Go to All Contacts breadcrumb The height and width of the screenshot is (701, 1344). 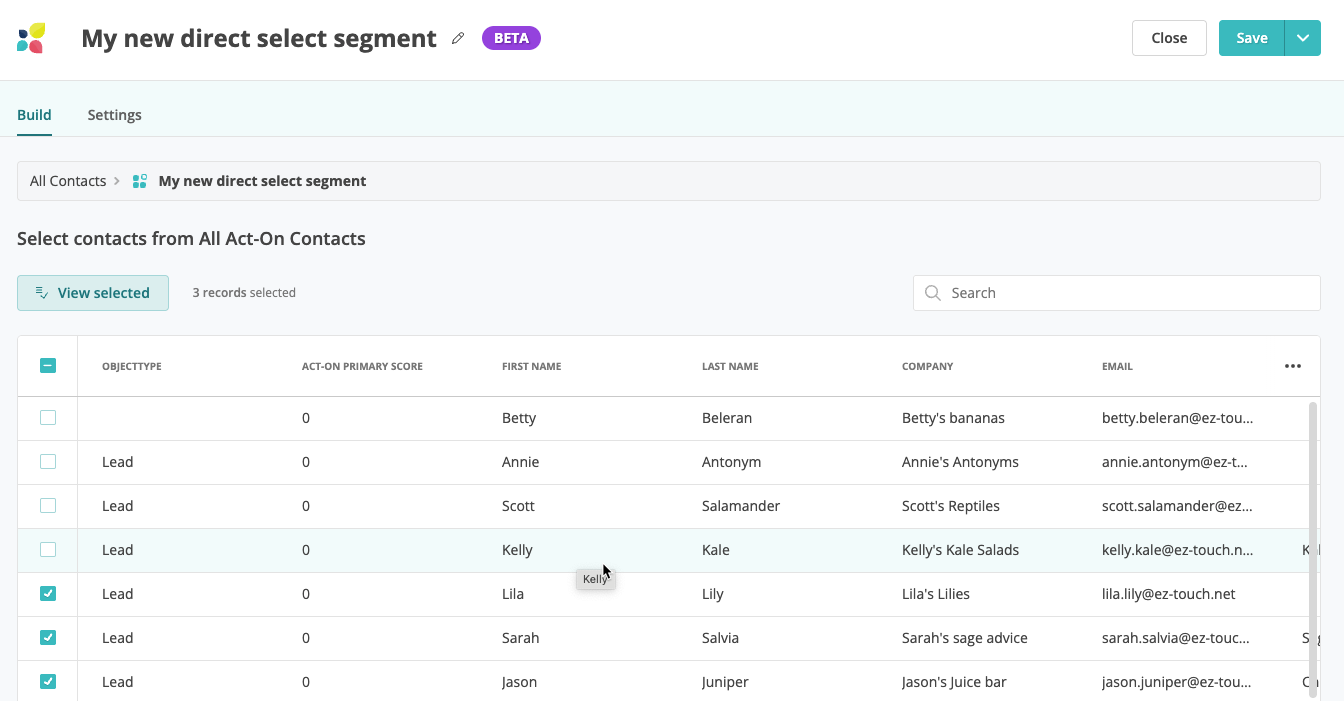(68, 181)
